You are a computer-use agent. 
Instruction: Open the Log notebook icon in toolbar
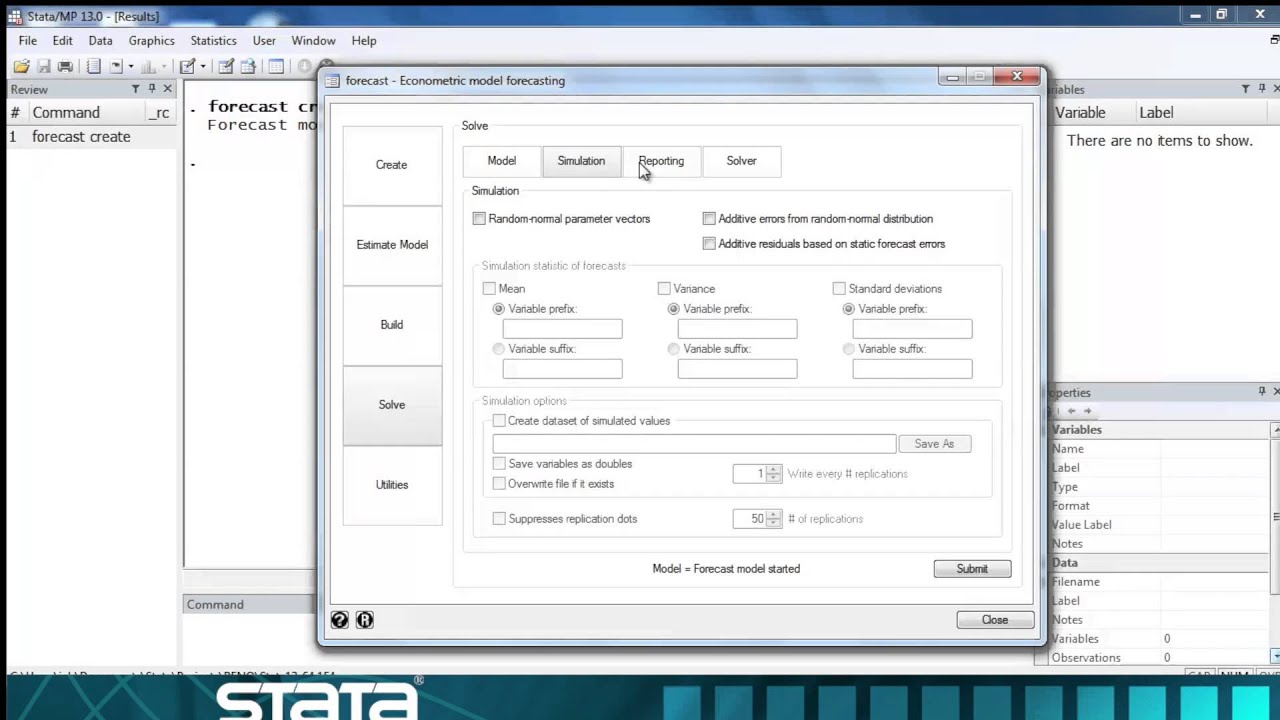93,66
